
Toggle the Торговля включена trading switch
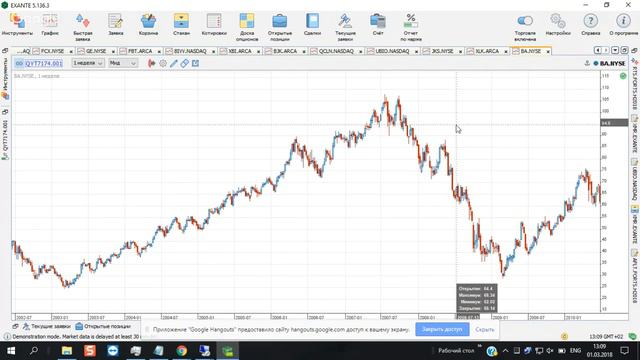click(x=525, y=27)
